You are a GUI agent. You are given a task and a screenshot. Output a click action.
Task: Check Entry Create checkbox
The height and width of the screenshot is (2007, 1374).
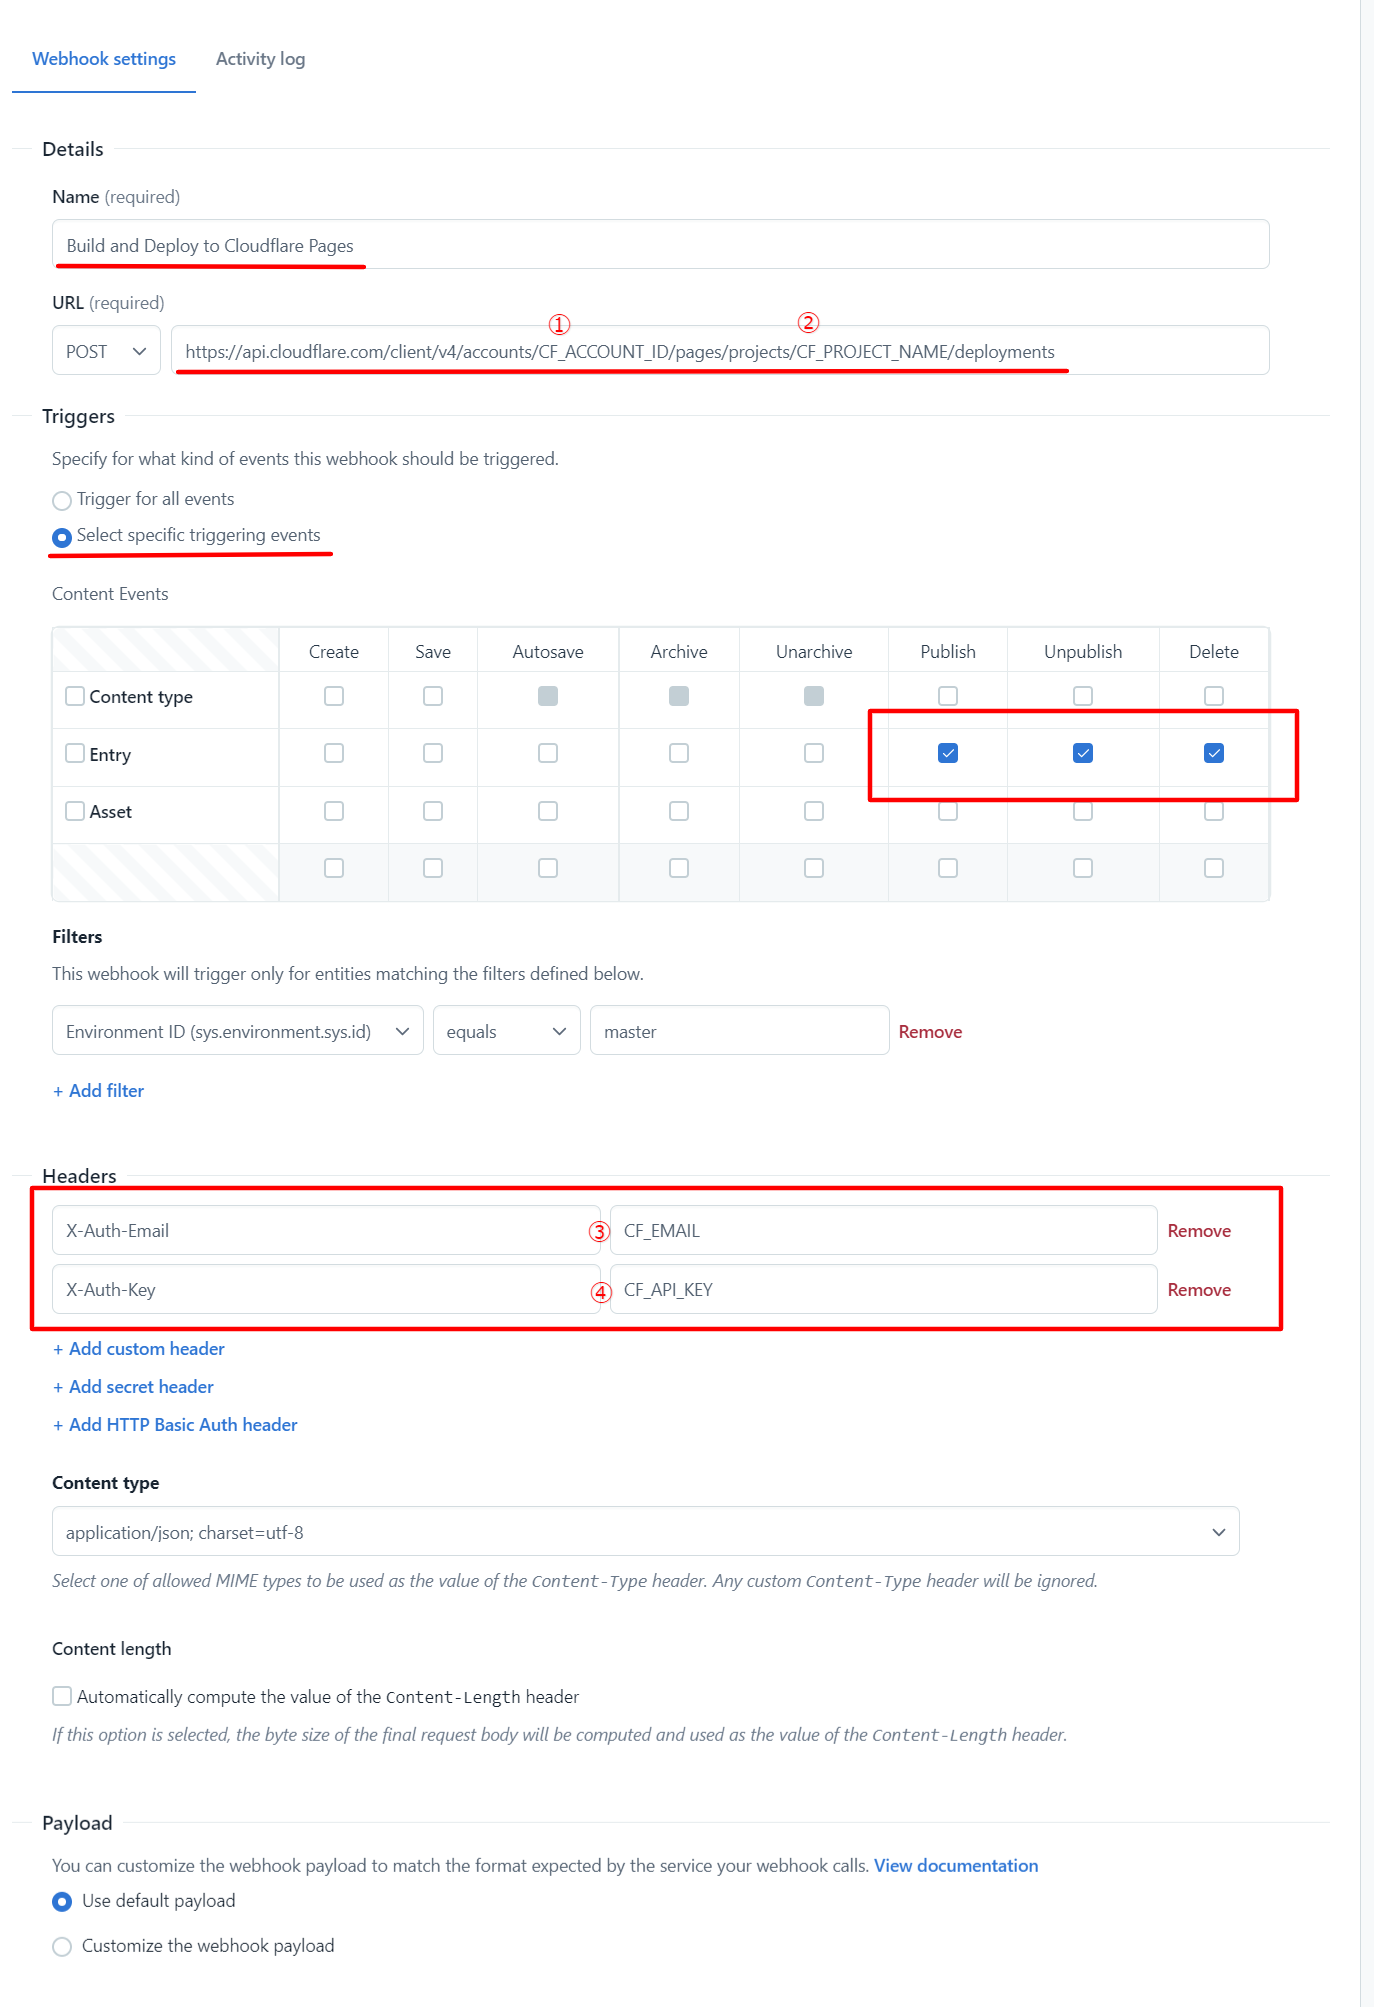point(334,753)
